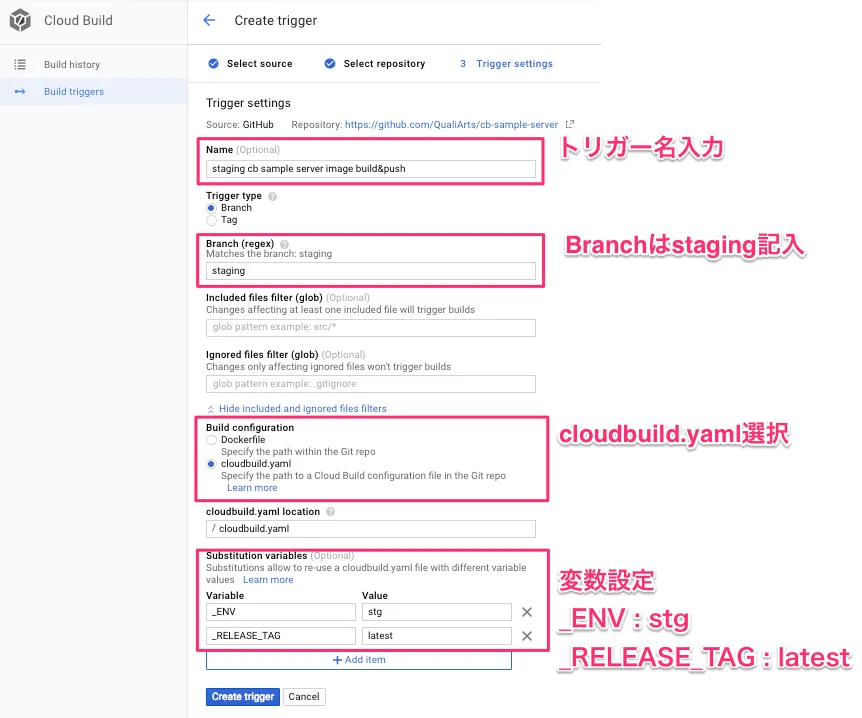Choose Dockerfile build configuration option

pos(211,440)
